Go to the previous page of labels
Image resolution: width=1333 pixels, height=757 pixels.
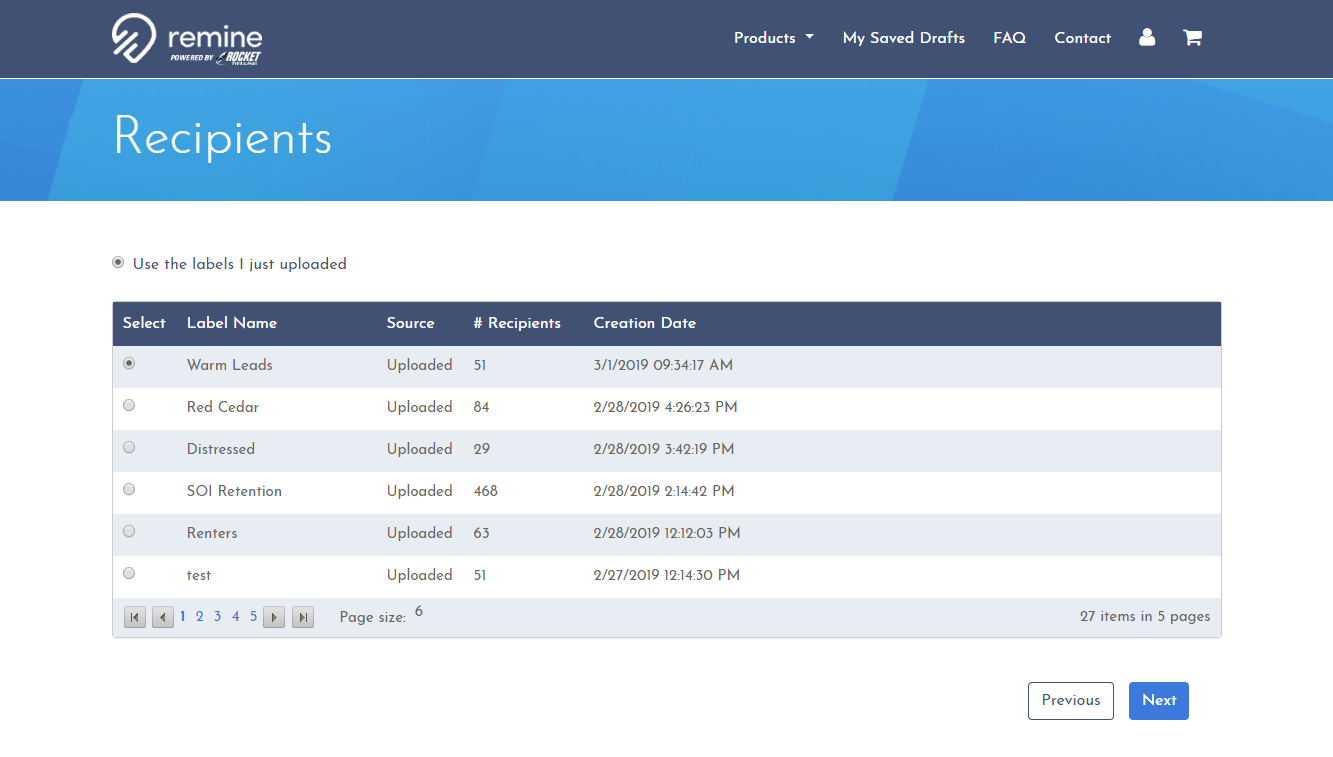coord(162,617)
